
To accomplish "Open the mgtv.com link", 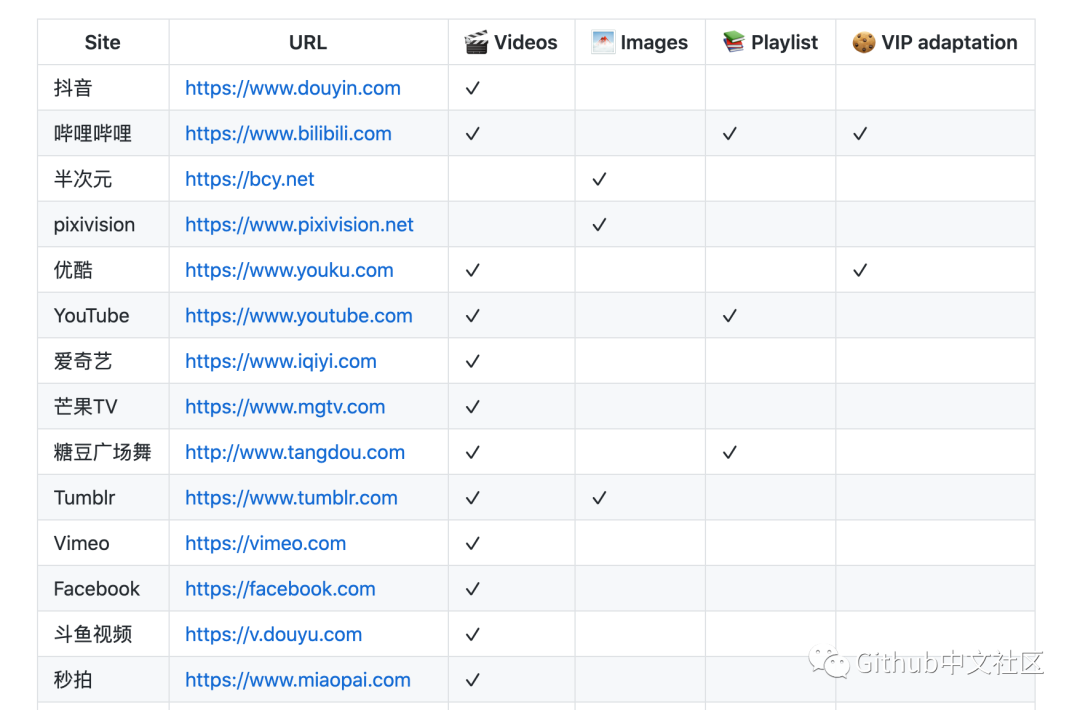I will click(x=285, y=407).
